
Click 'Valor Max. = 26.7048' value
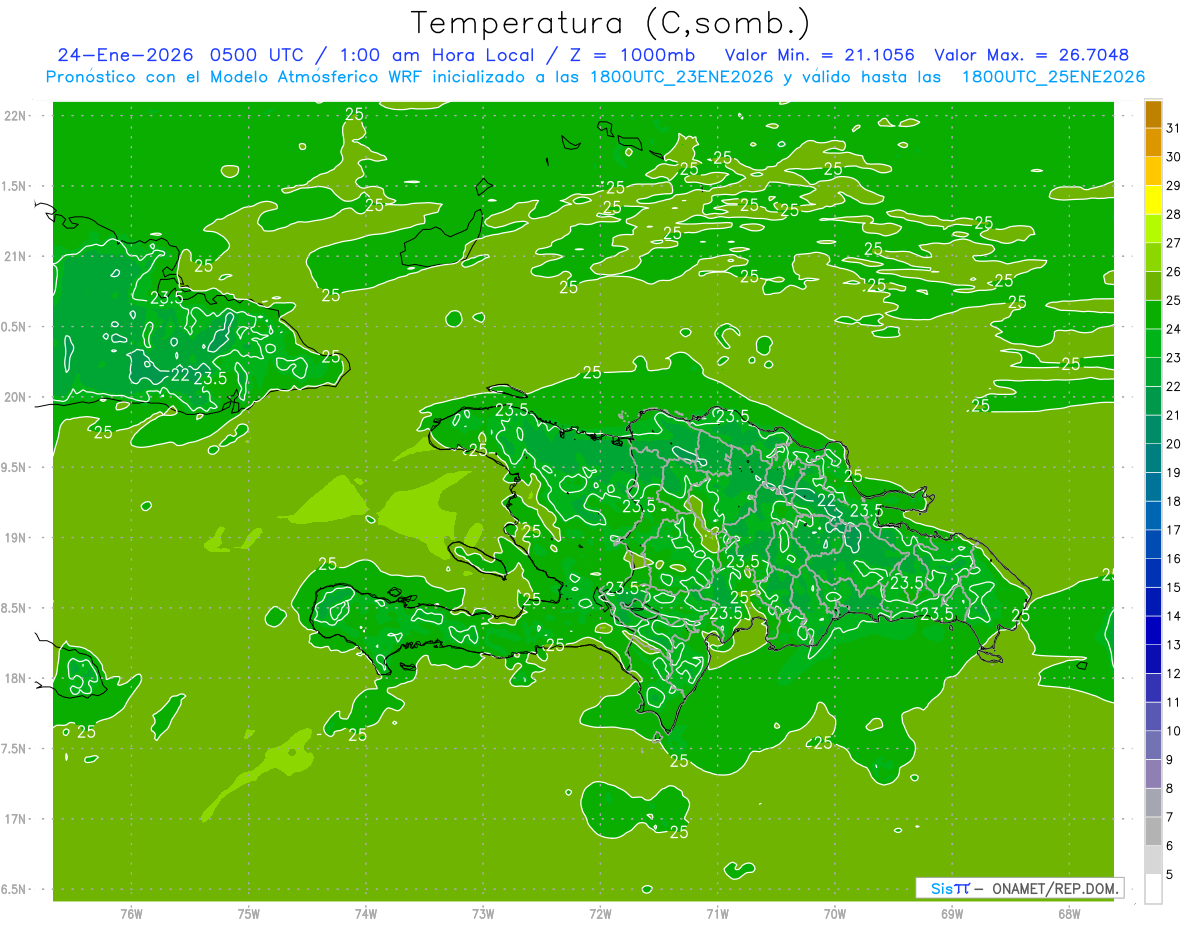point(1031,55)
